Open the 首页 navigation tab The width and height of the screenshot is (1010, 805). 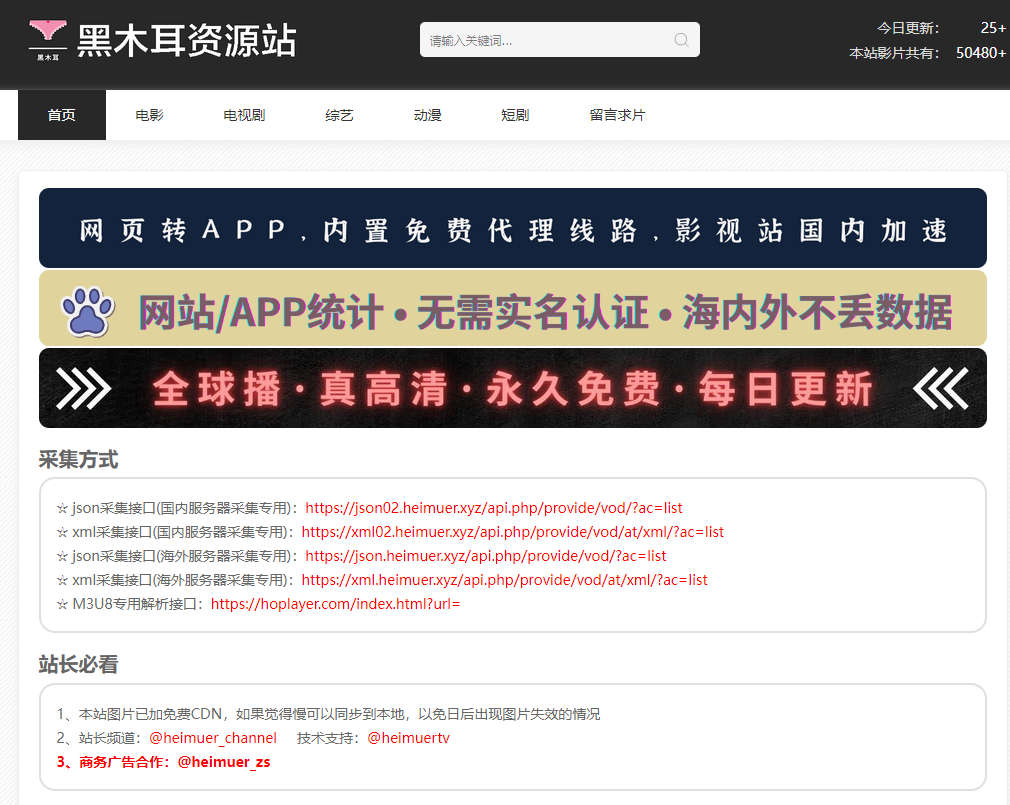point(62,115)
